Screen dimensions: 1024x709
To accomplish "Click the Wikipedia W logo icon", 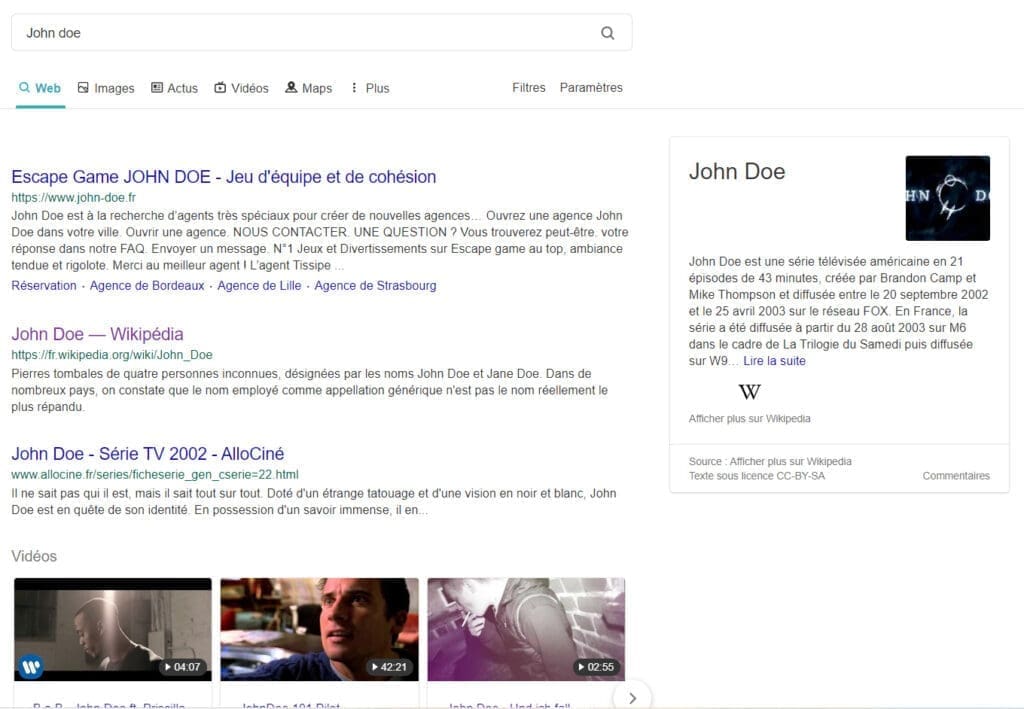I will click(750, 392).
